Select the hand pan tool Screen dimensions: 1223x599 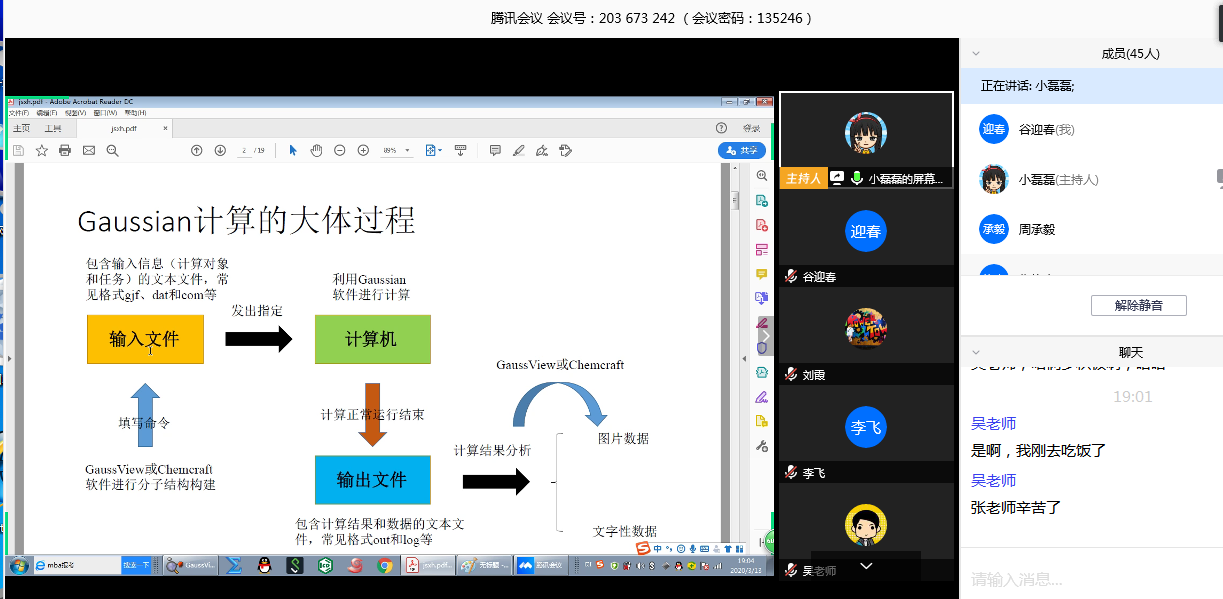click(x=316, y=150)
